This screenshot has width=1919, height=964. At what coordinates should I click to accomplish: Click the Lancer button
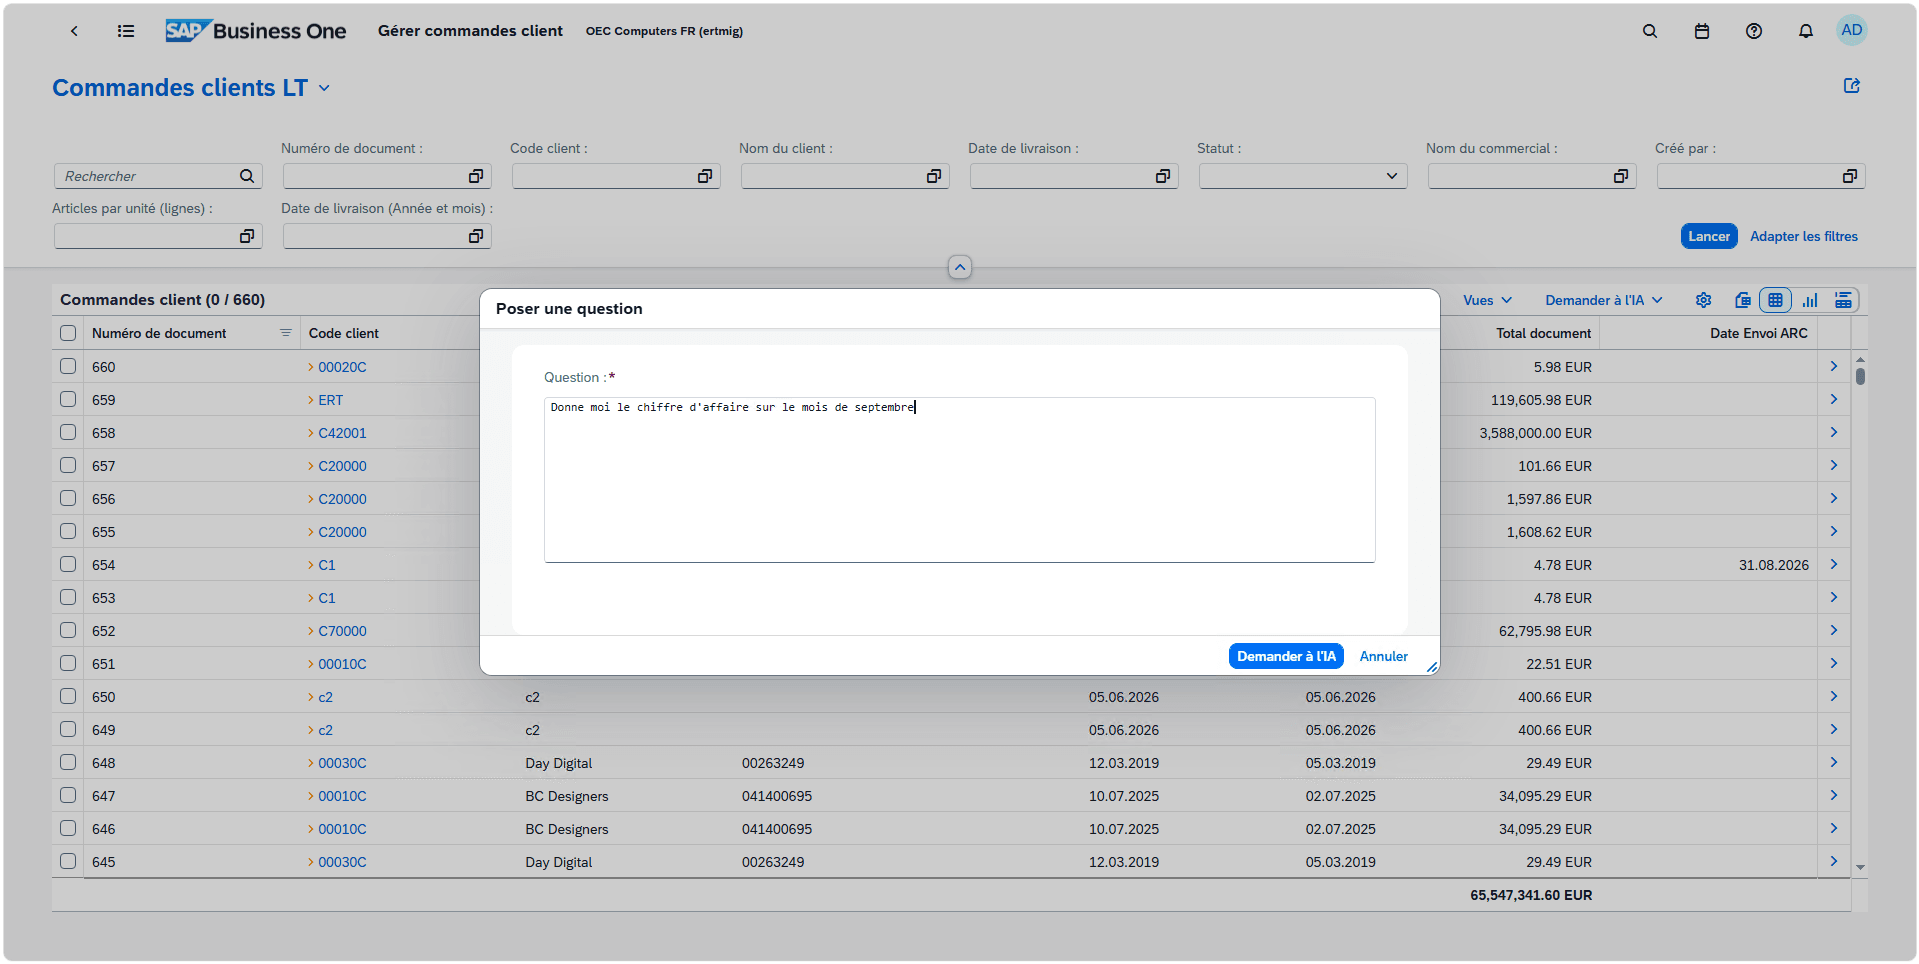[1709, 236]
